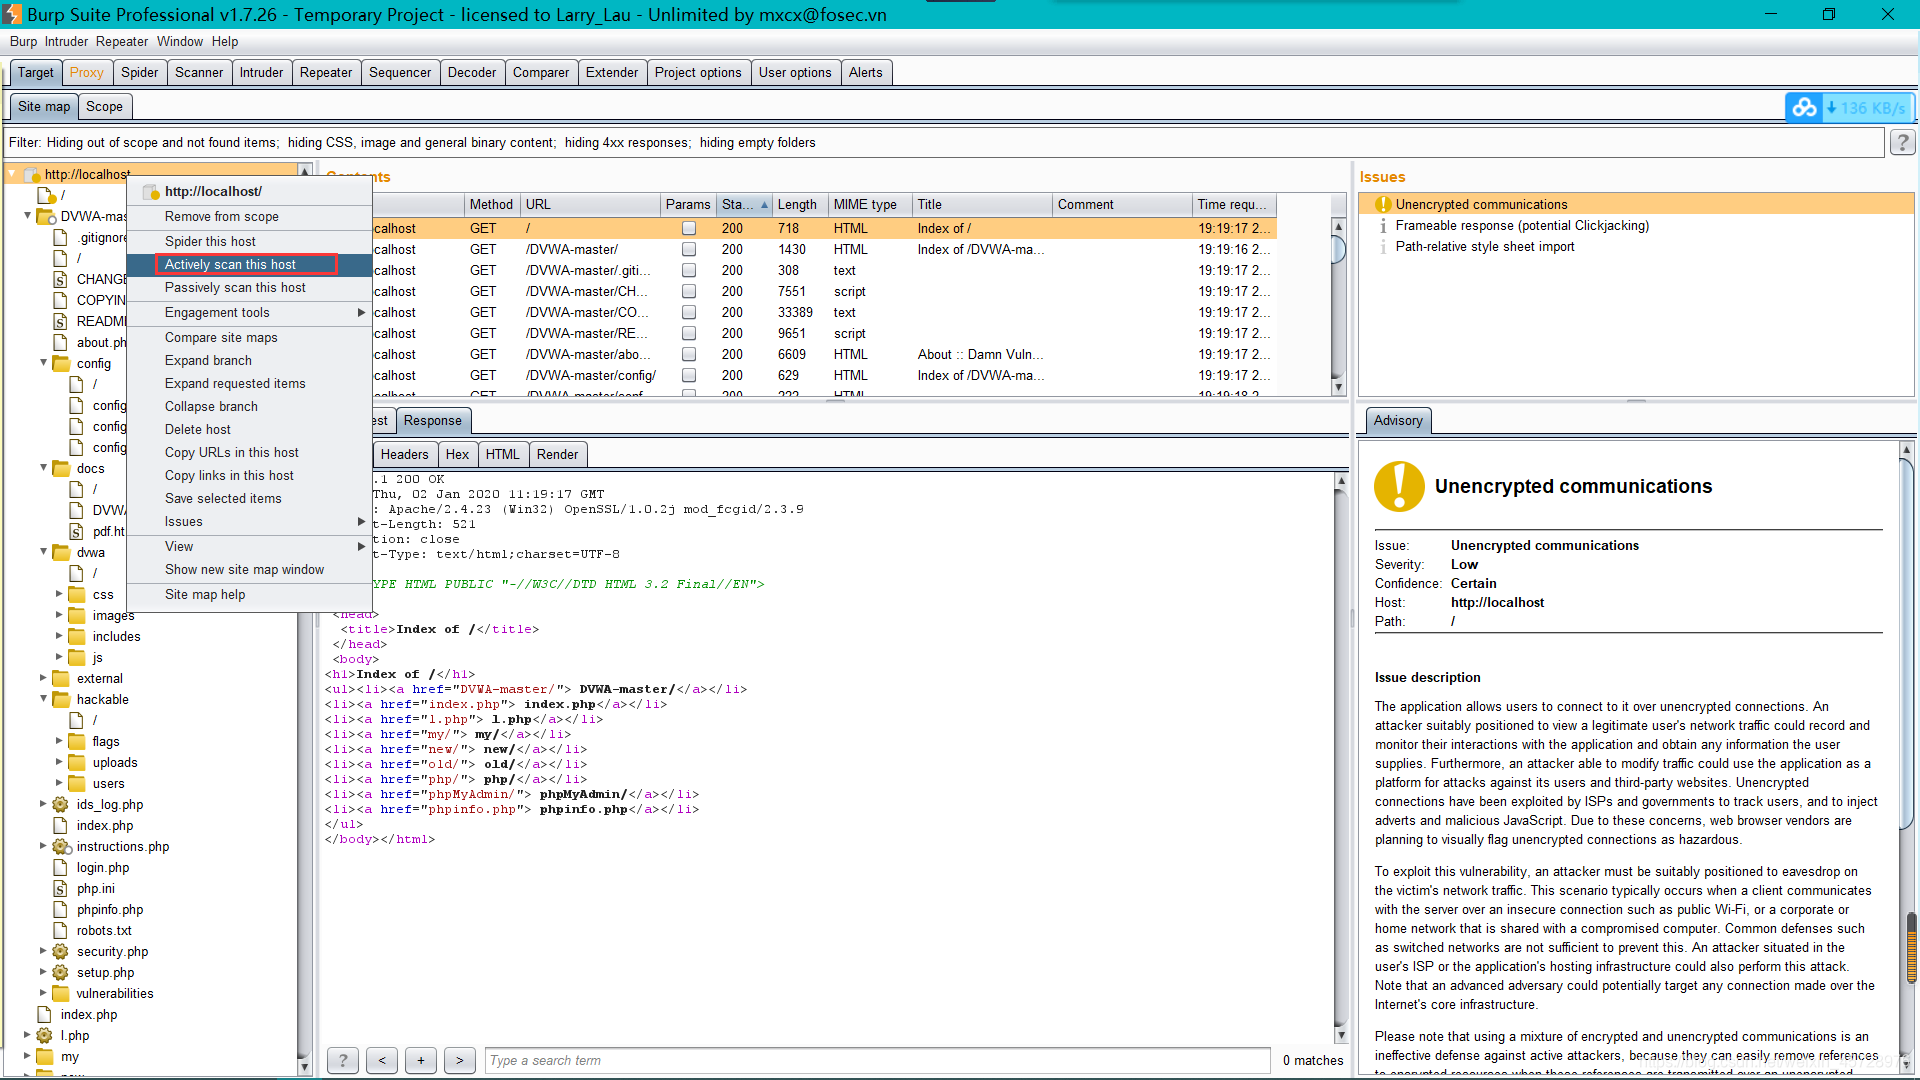This screenshot has width=1920, height=1080.
Task: Toggle Params checkbox for /DVWA-master/CH row
Action: pyautogui.click(x=689, y=291)
